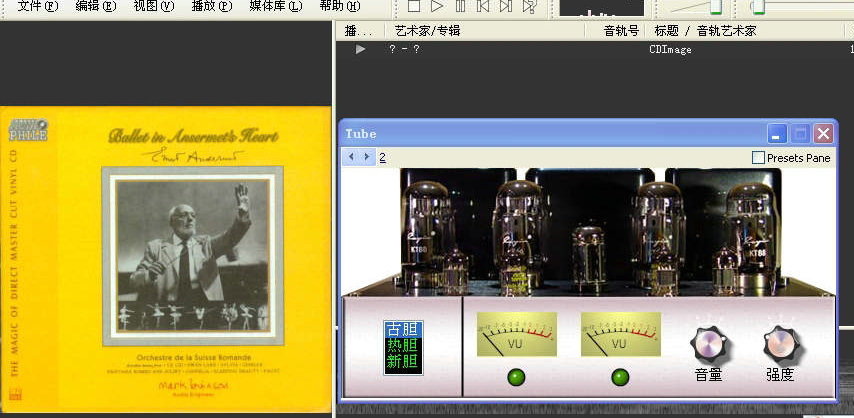Screen dimensions: 854x418
Task: Click the Play button in toolbar
Action: click(437, 6)
